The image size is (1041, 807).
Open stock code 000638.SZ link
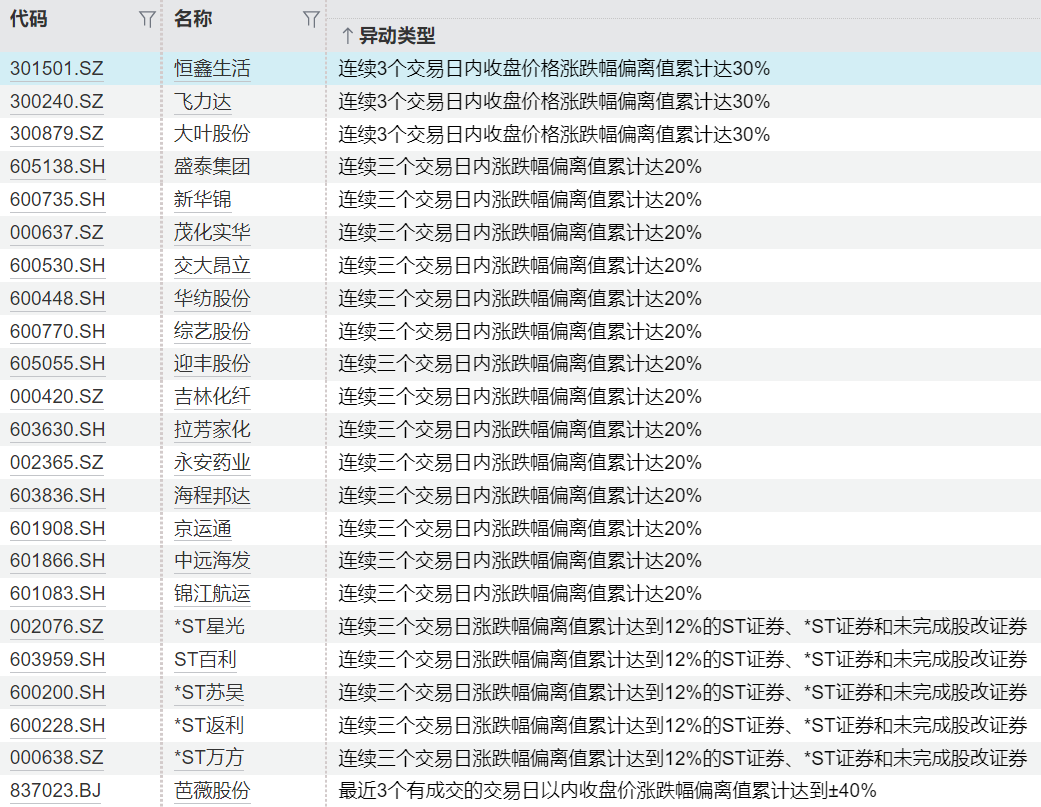57,758
